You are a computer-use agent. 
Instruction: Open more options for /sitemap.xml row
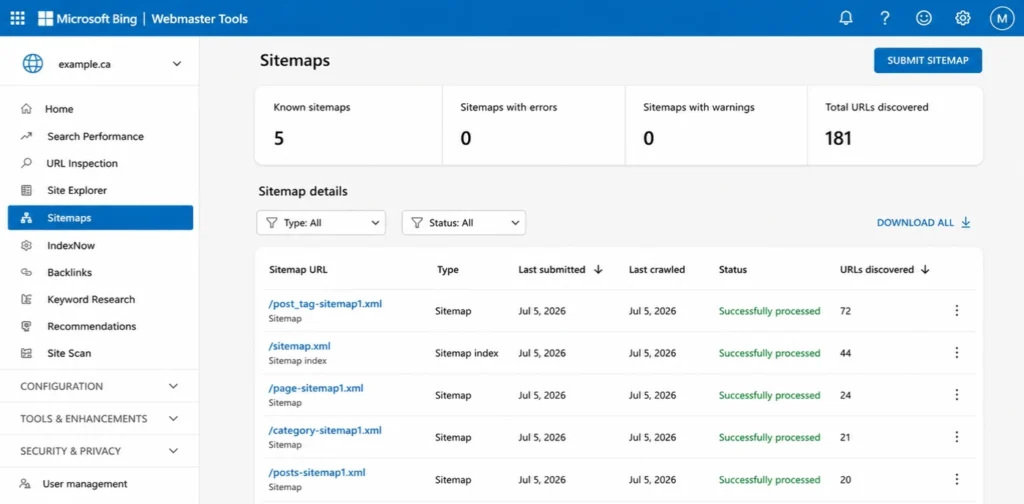tap(957, 353)
